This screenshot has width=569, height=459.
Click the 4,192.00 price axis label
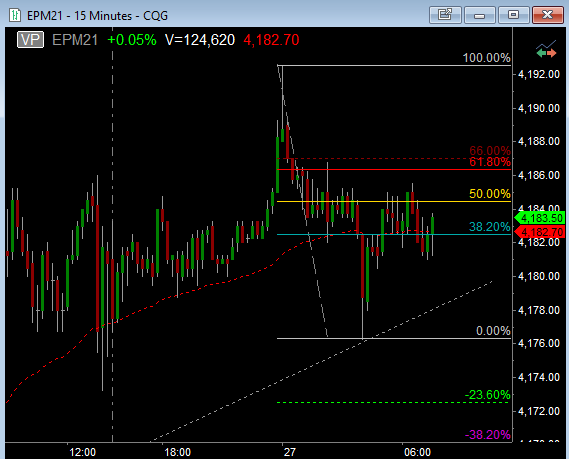539,74
